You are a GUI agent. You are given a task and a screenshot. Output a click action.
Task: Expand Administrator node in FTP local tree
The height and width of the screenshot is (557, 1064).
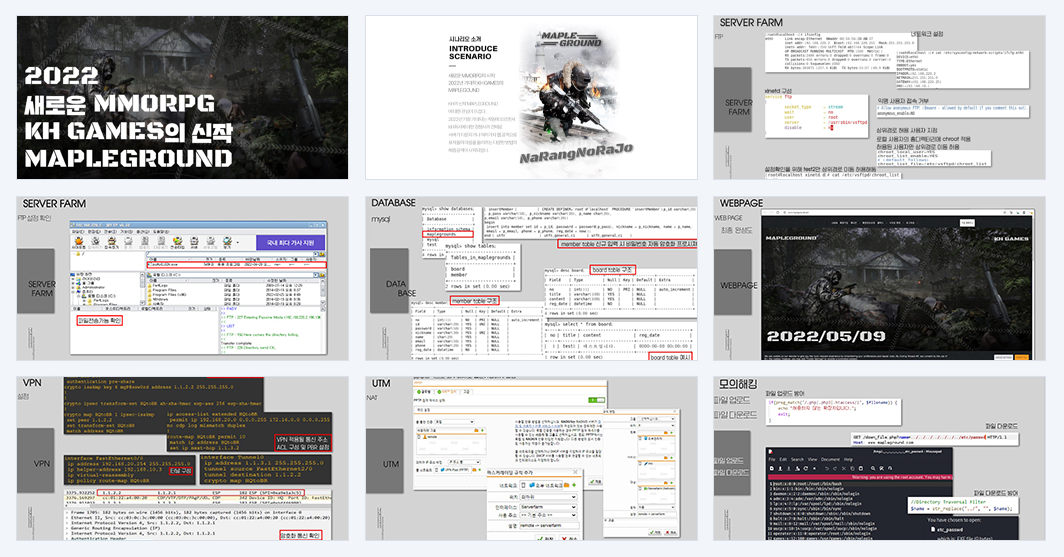pos(73,288)
